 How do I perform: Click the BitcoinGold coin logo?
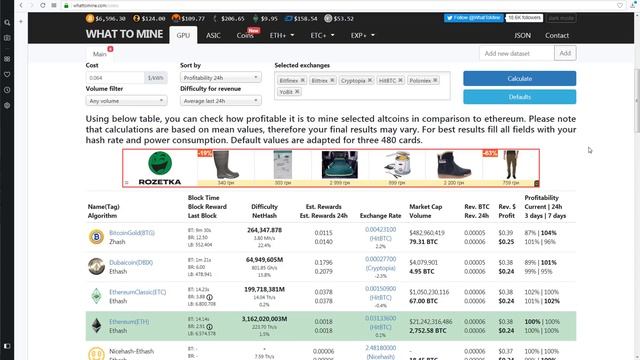[x=96, y=237]
